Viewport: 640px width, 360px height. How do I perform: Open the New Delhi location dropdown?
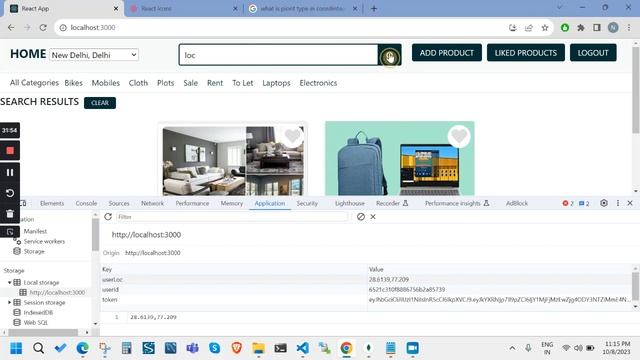coord(94,55)
